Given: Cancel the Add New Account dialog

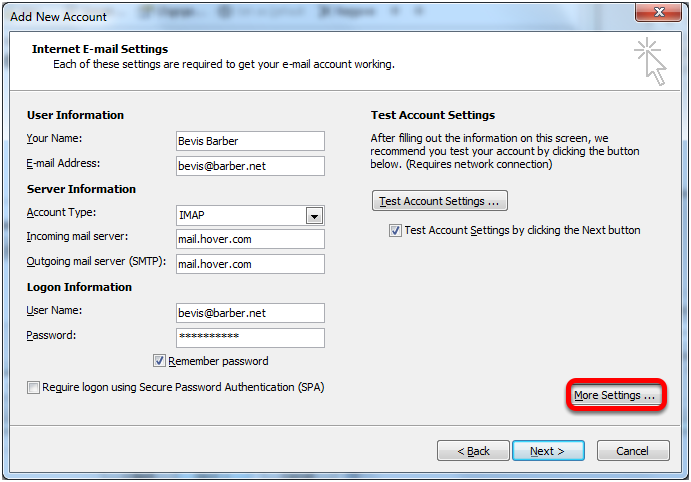Looking at the screenshot, I should (x=633, y=451).
